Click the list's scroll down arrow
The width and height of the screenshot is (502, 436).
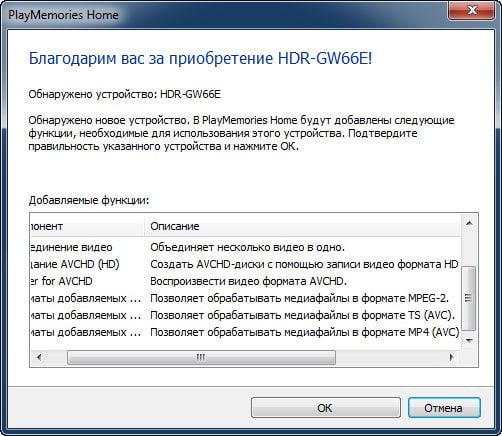tap(469, 340)
